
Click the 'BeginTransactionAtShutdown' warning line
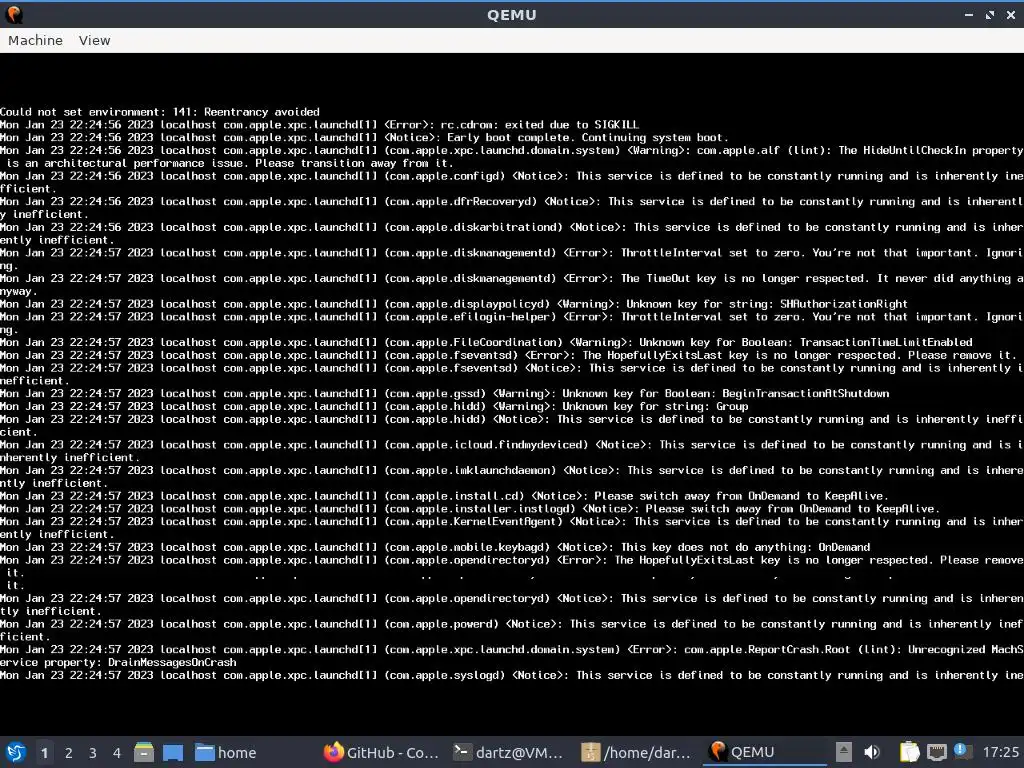pyautogui.click(x=445, y=393)
